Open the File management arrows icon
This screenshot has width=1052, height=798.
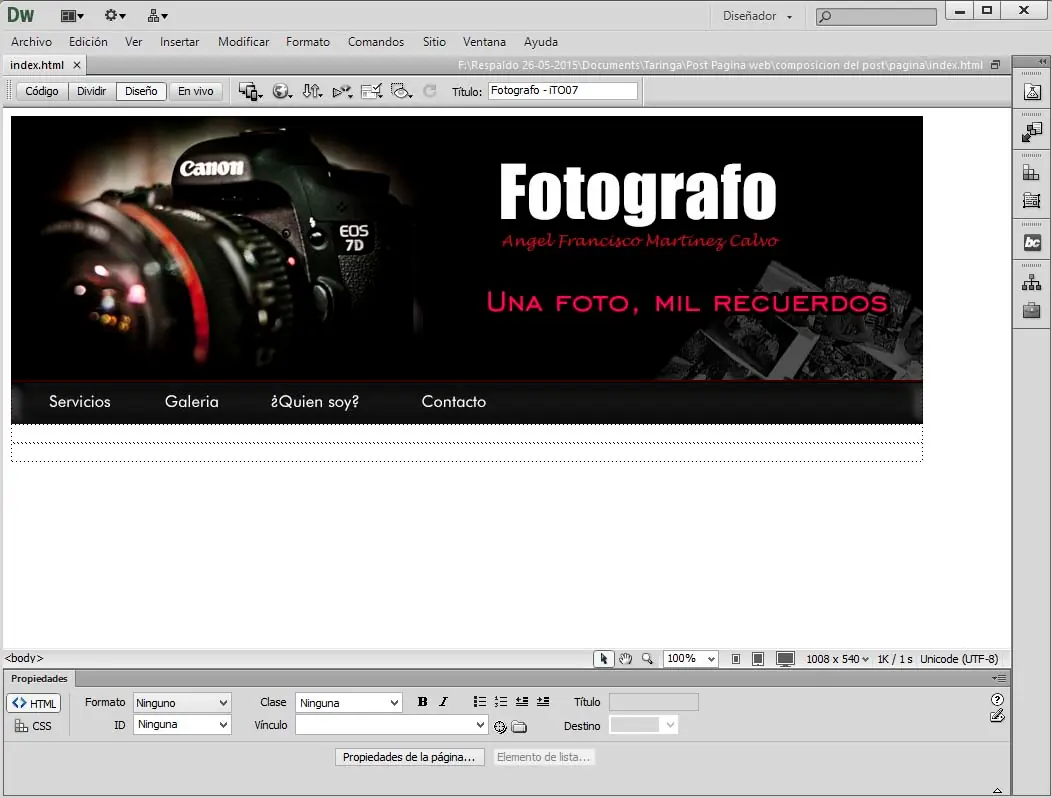pyautogui.click(x=312, y=91)
